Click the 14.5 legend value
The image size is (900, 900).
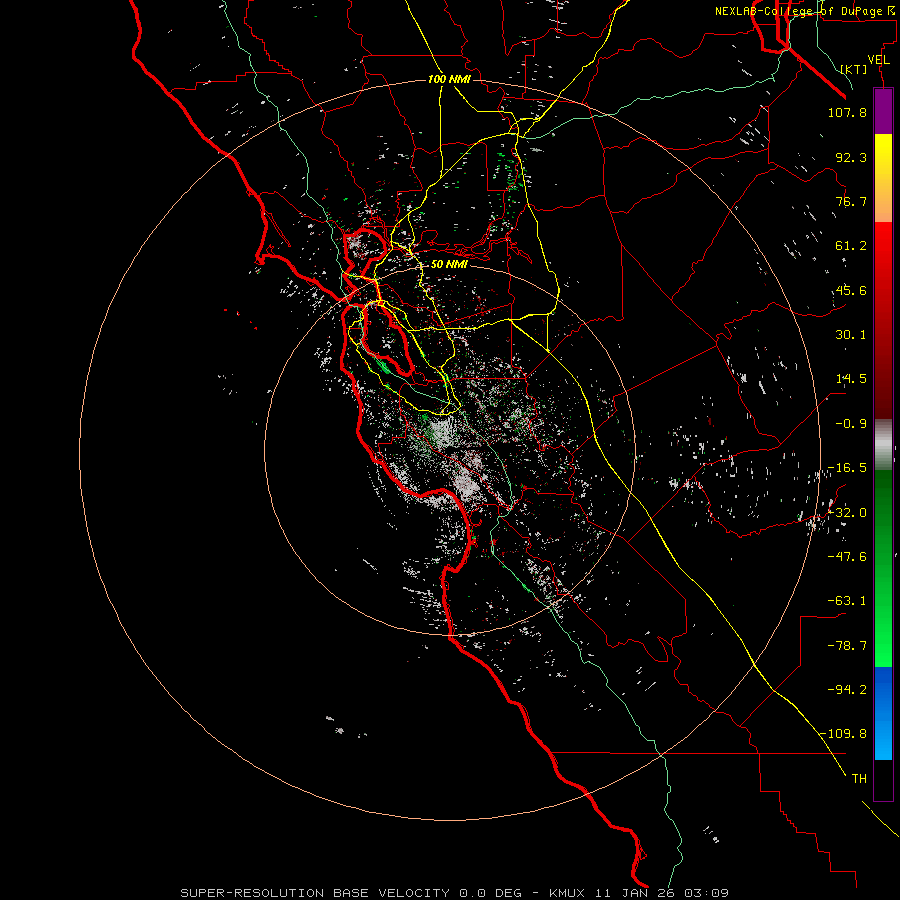[851, 379]
